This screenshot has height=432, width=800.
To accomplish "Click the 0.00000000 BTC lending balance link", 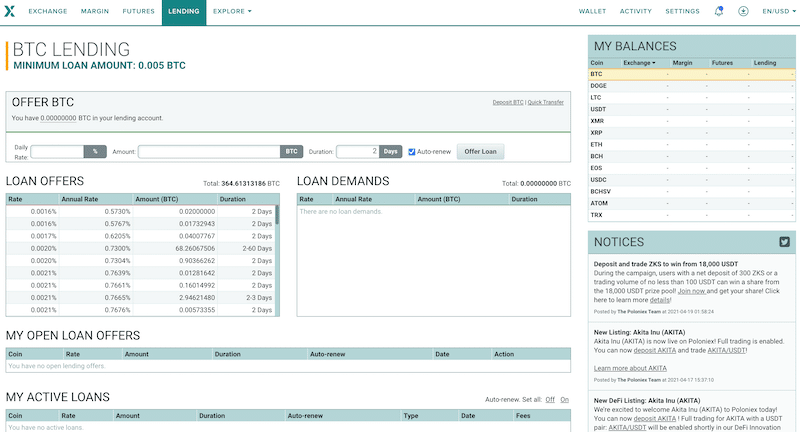I will [58, 118].
